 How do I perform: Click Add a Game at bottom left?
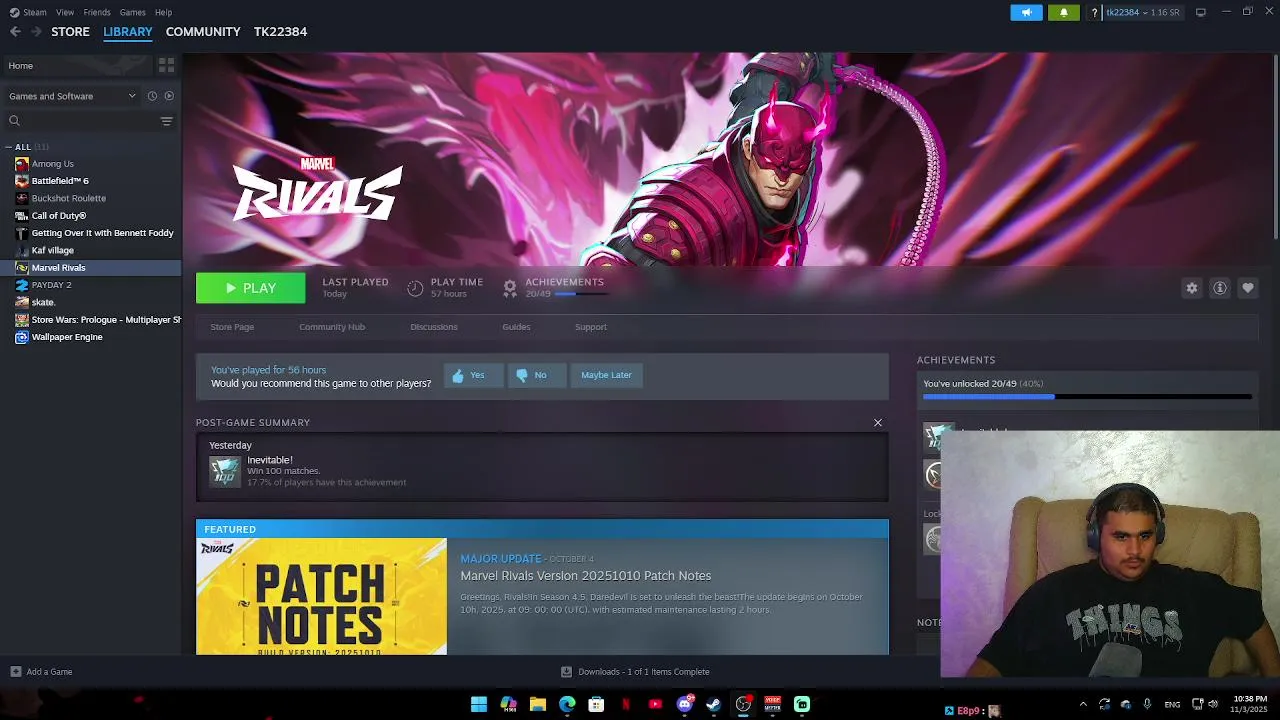[x=41, y=672]
